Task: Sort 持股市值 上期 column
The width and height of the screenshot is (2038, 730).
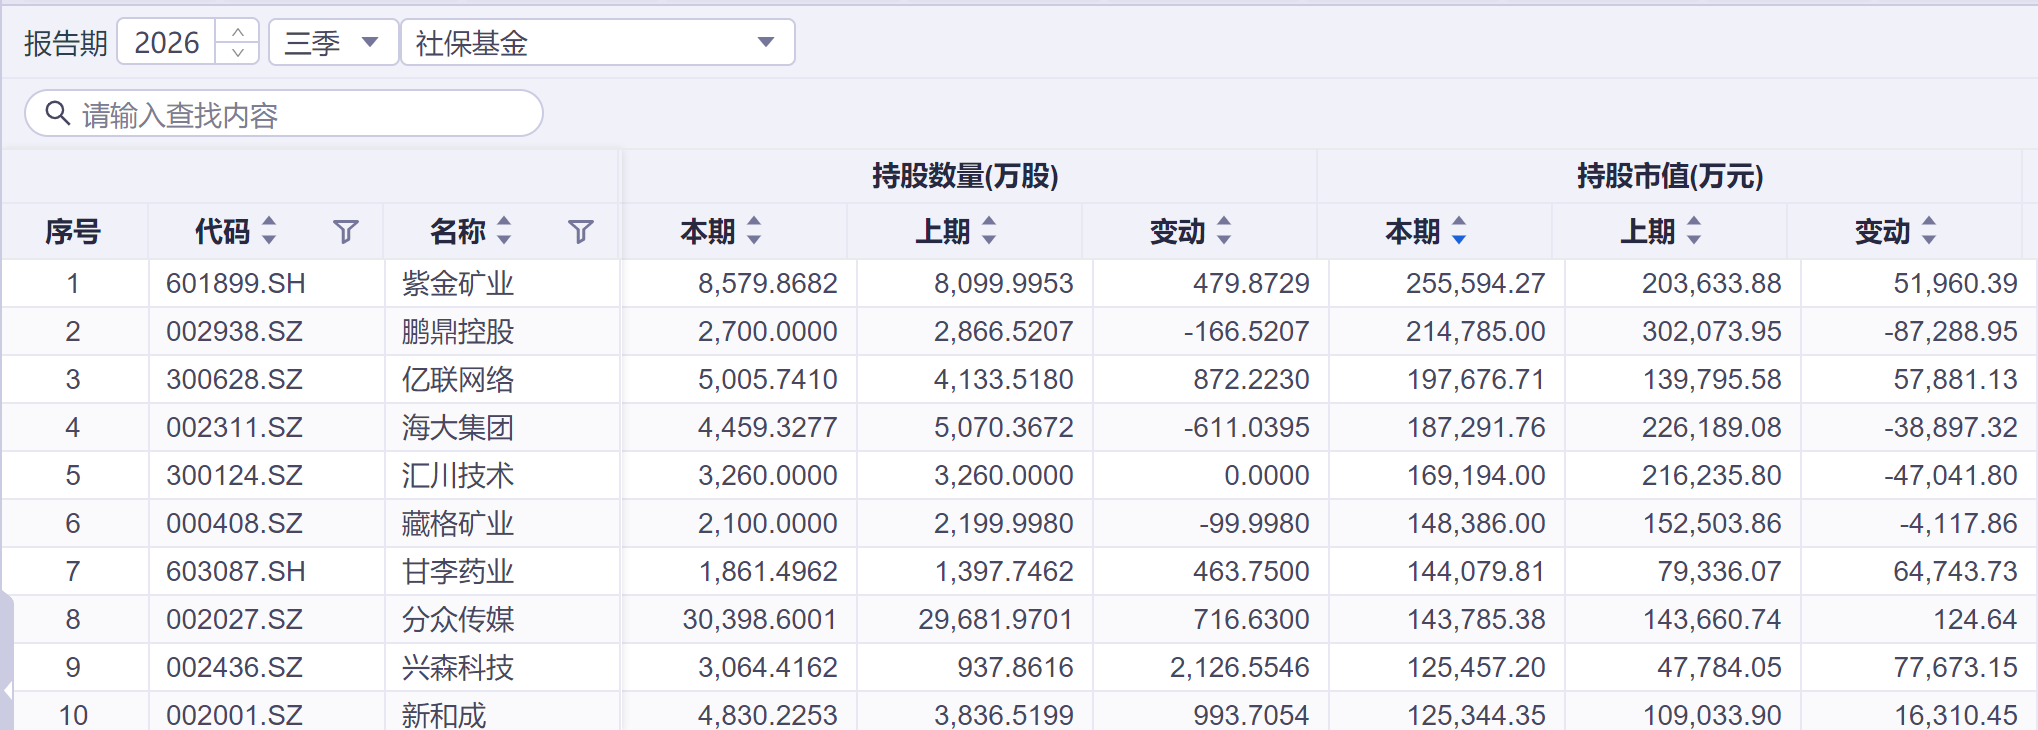Action: click(x=1694, y=231)
